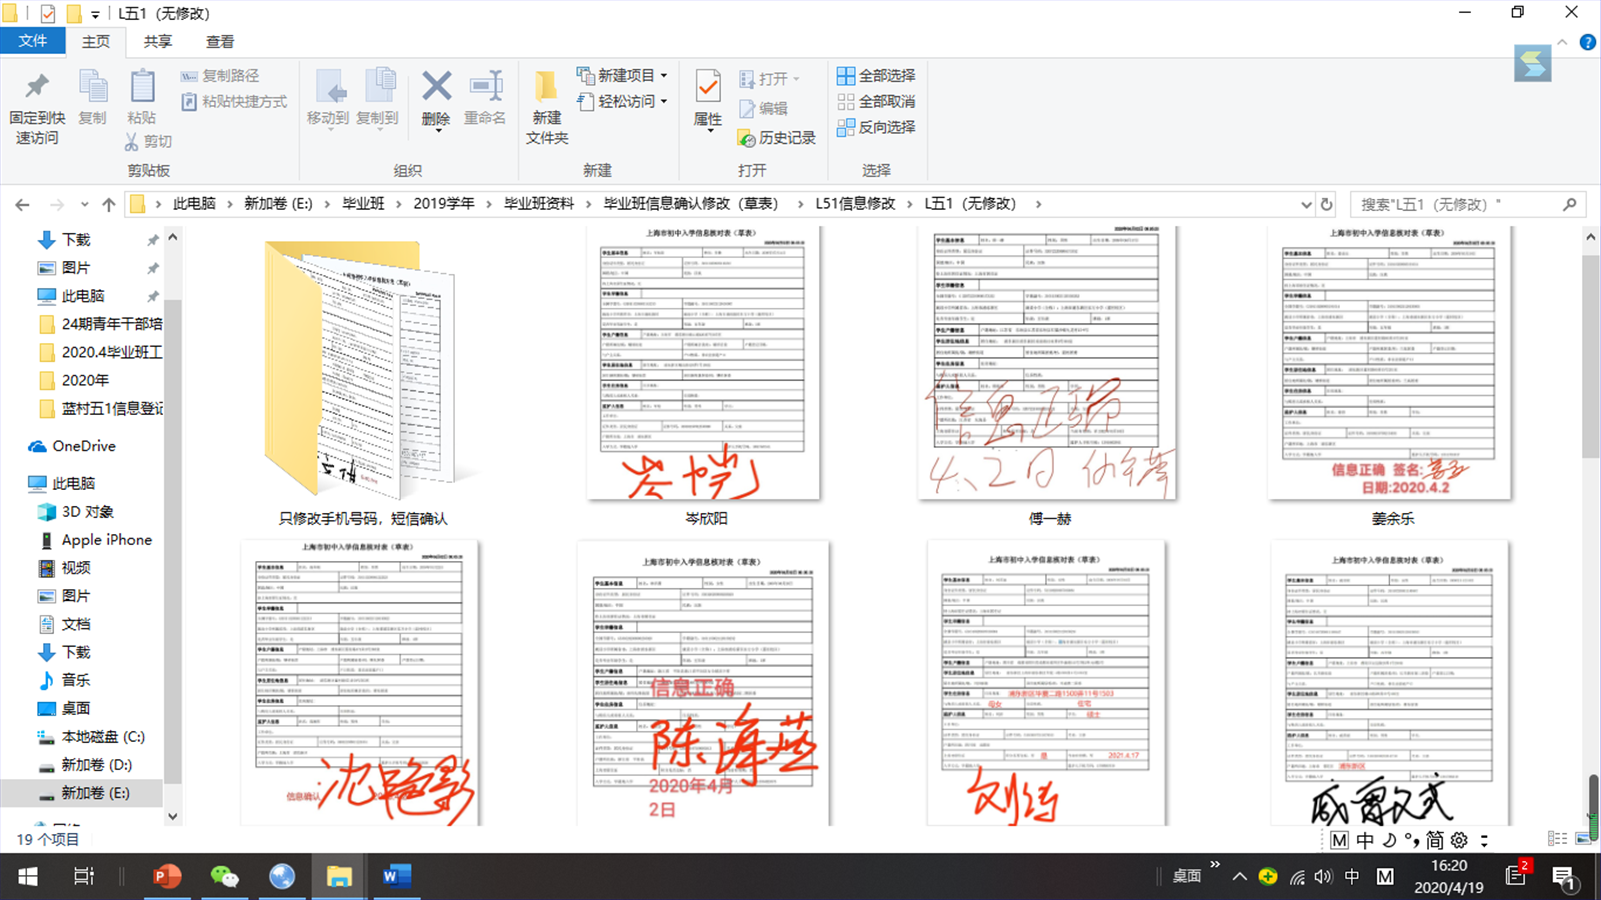Viewport: 1601px width, 900px height.
Task: Open address bar history dropdown arrow
Action: pos(1306,204)
